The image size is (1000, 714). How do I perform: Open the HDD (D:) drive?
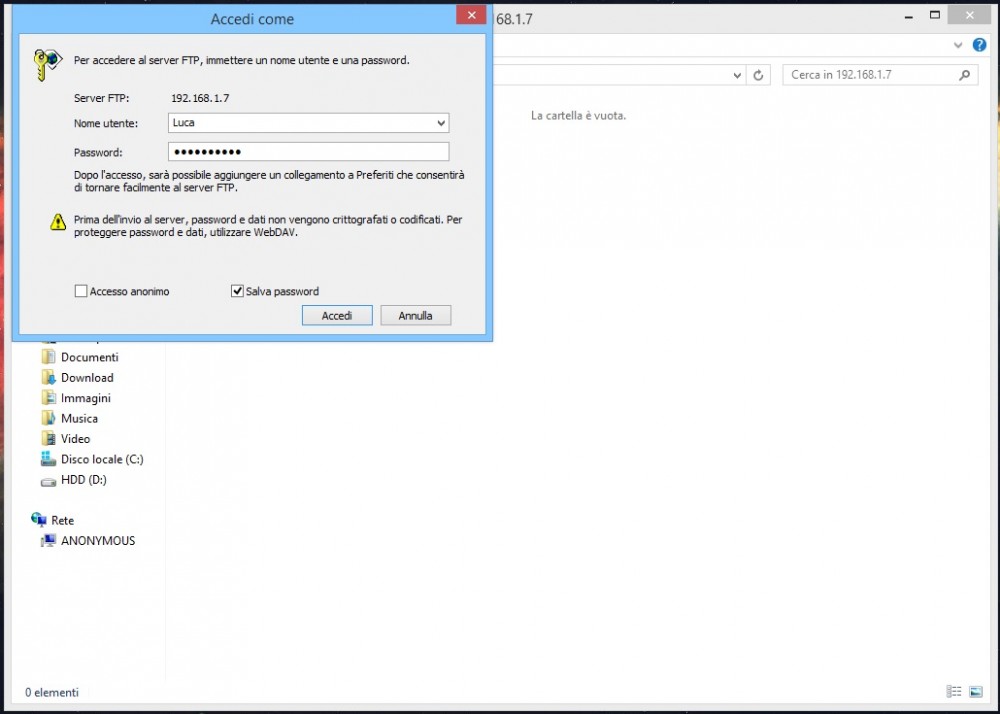(84, 479)
